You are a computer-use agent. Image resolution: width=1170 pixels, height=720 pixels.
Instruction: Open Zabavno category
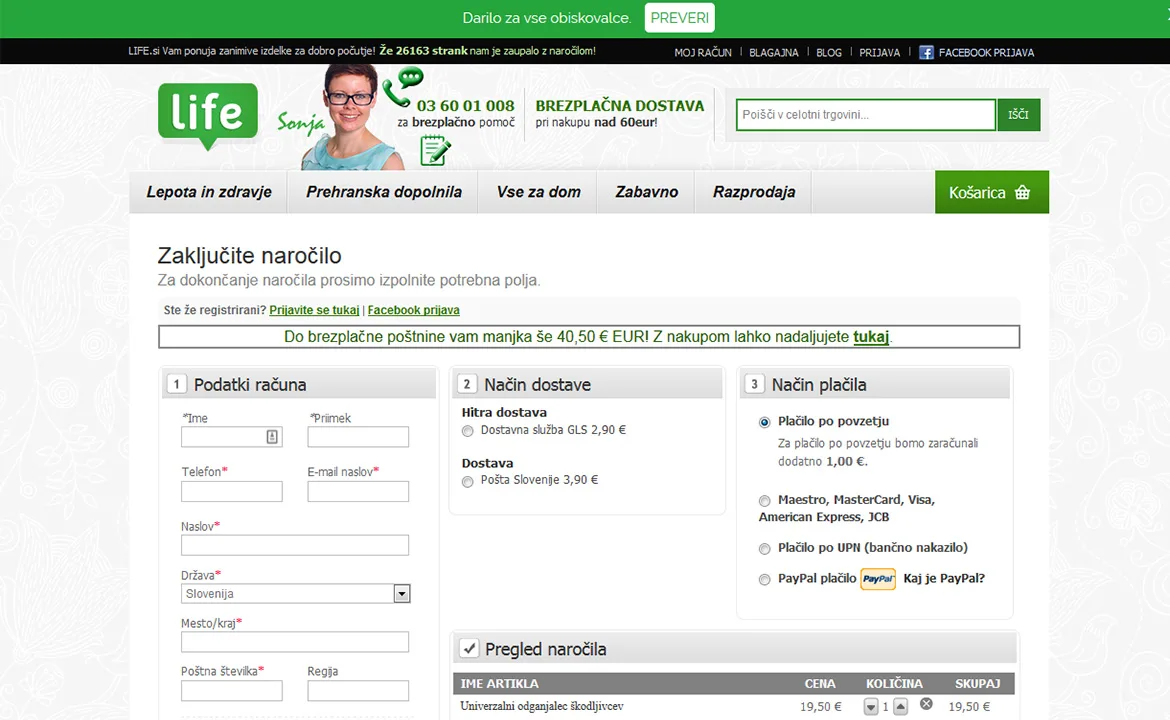[646, 192]
